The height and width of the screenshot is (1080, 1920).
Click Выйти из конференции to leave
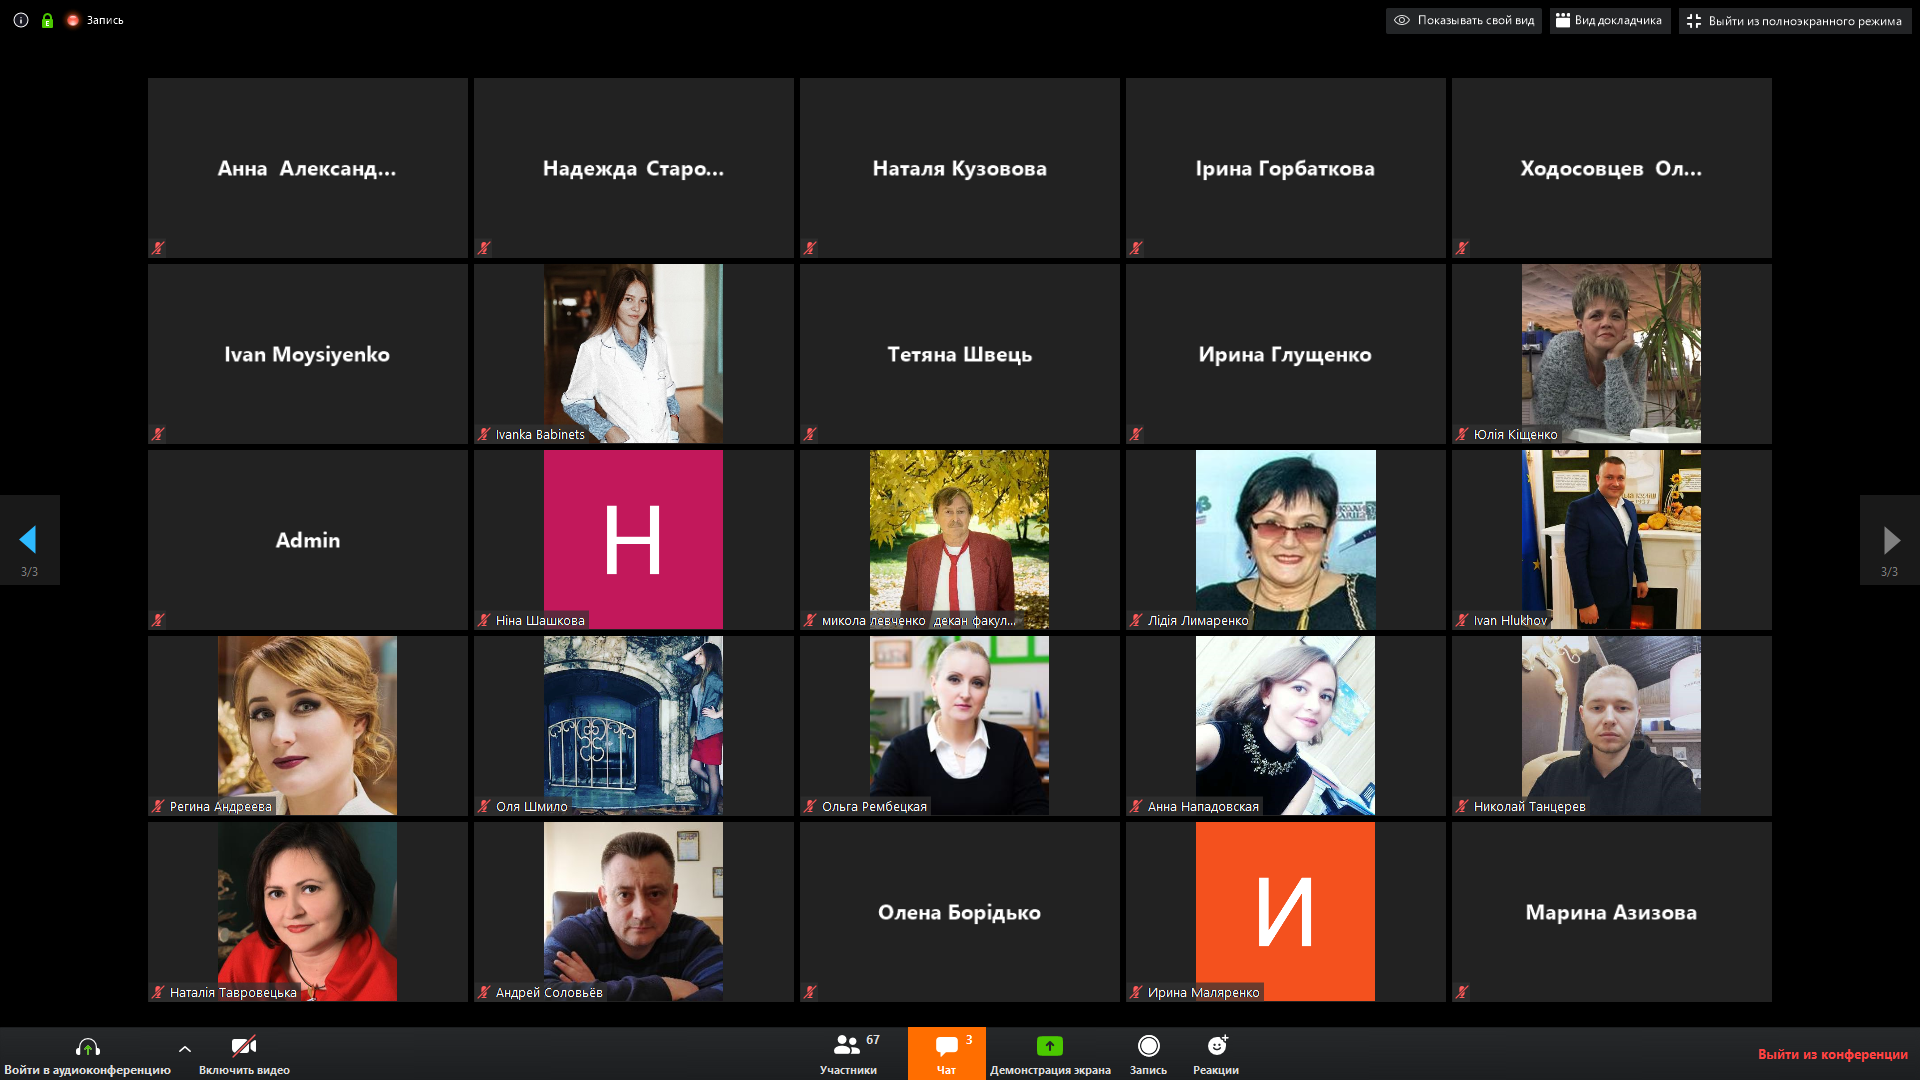coord(1833,1054)
